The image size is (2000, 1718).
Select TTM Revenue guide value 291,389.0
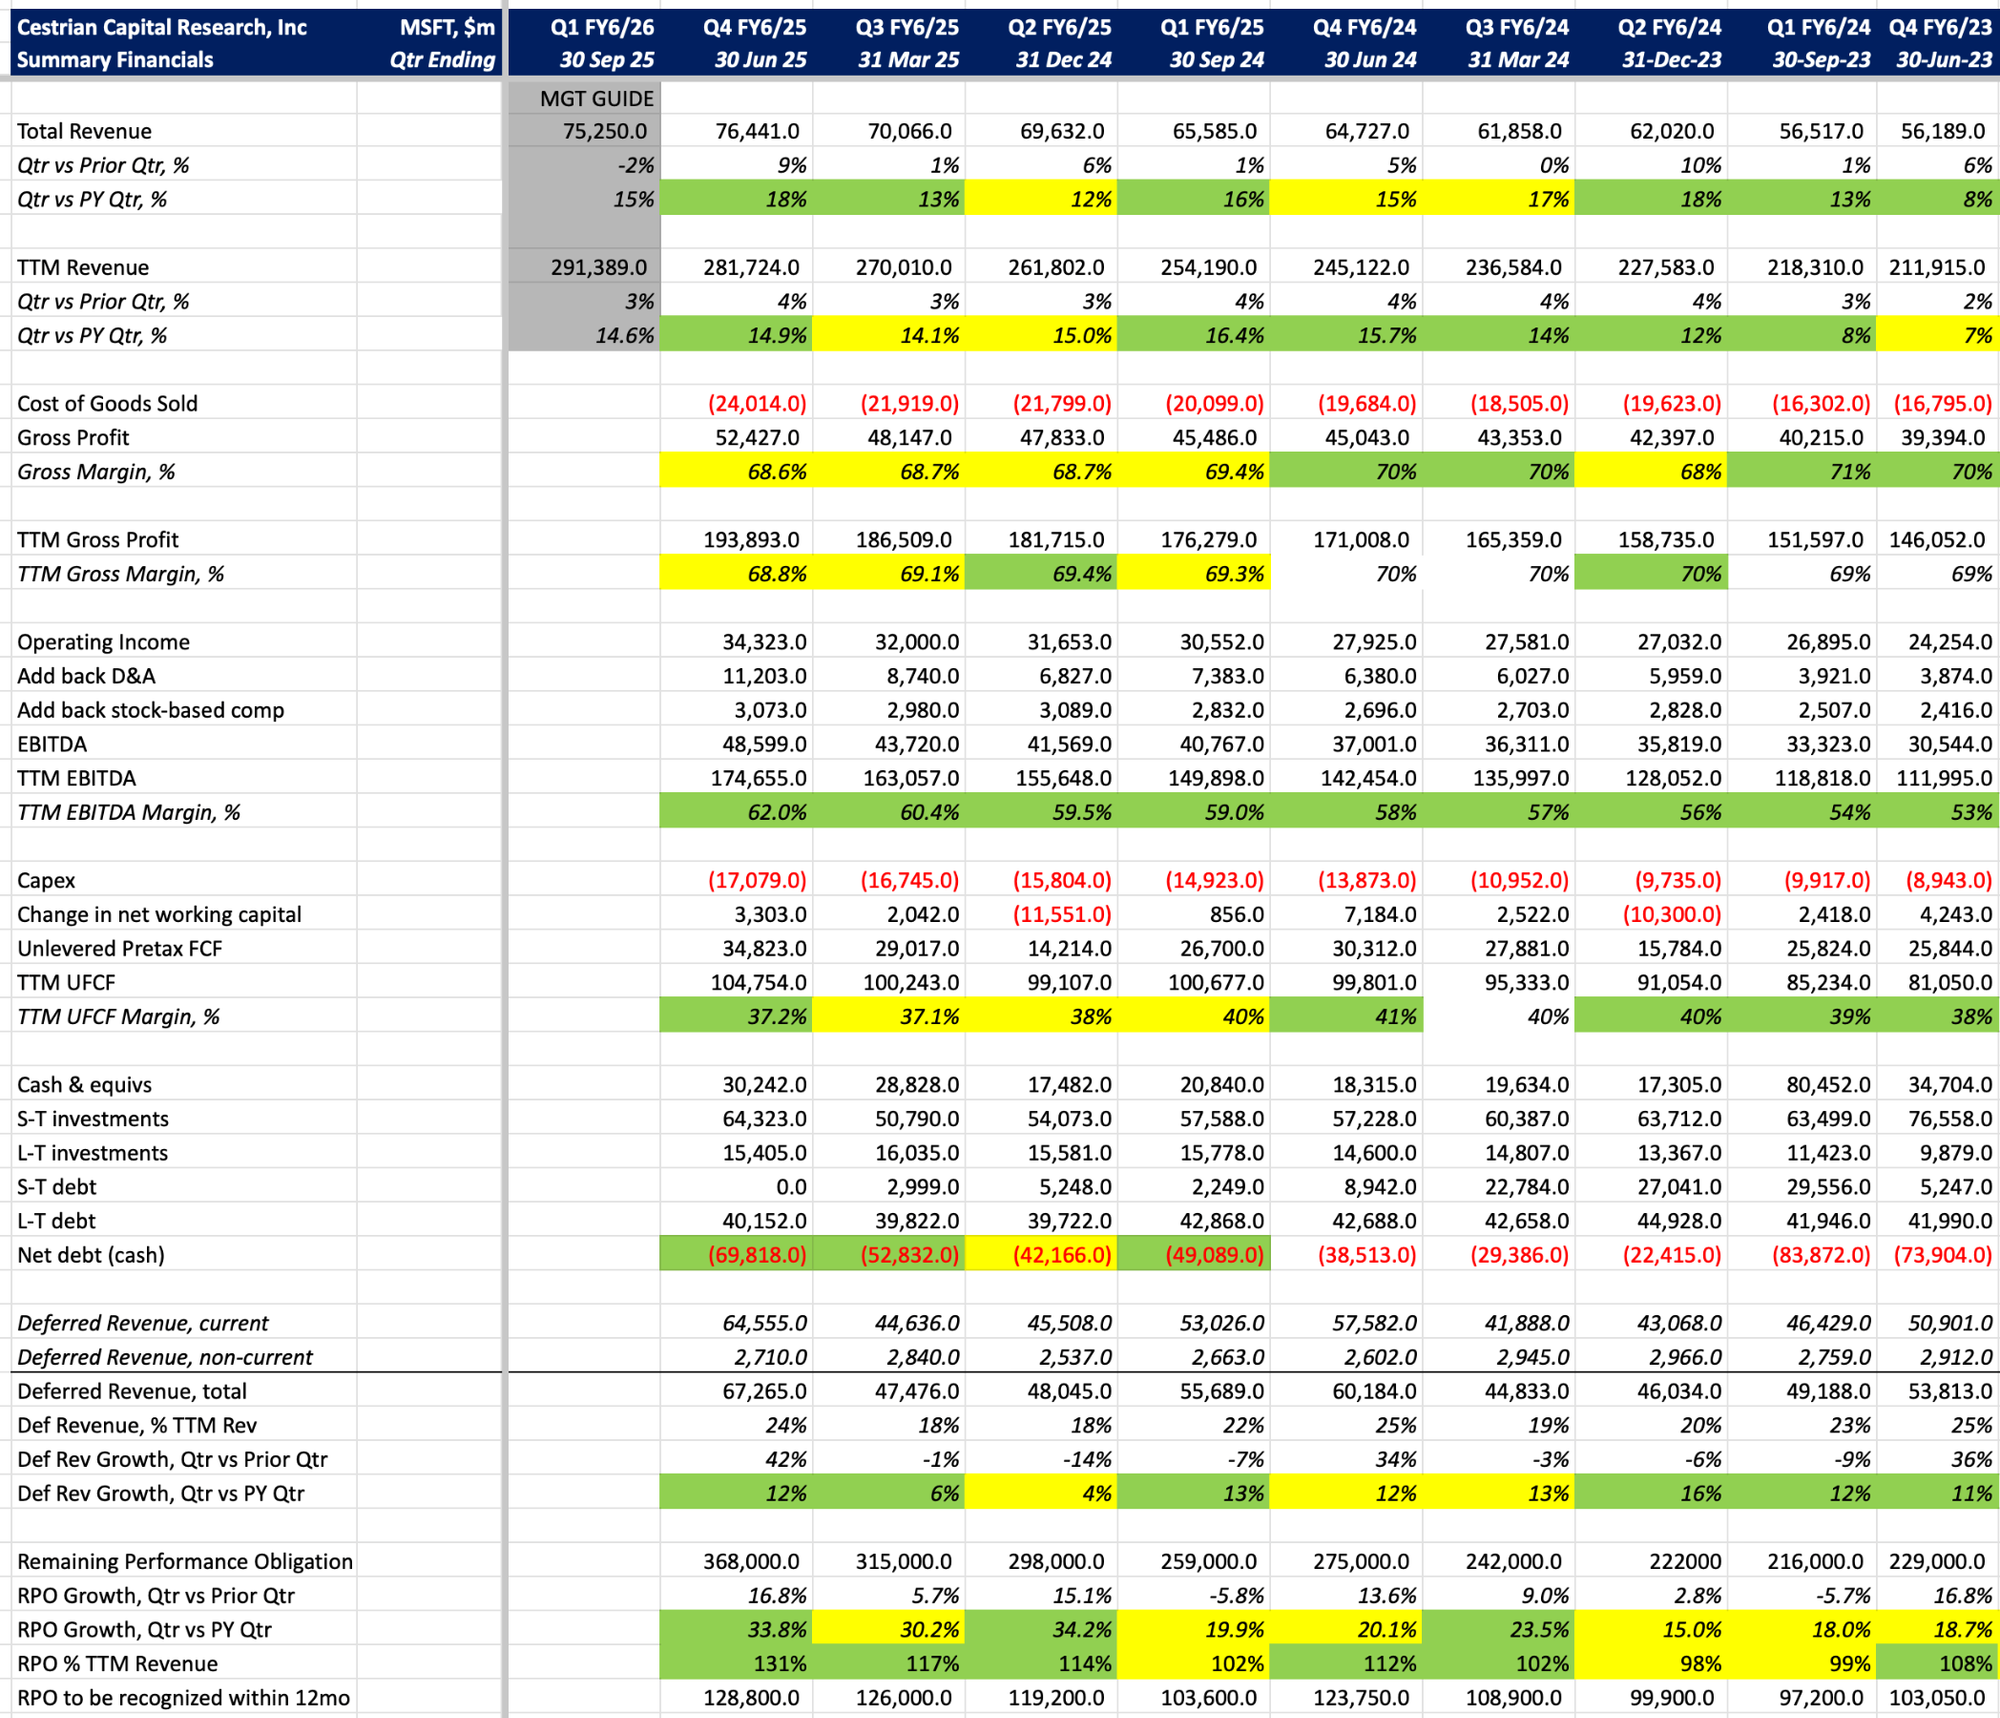point(598,267)
